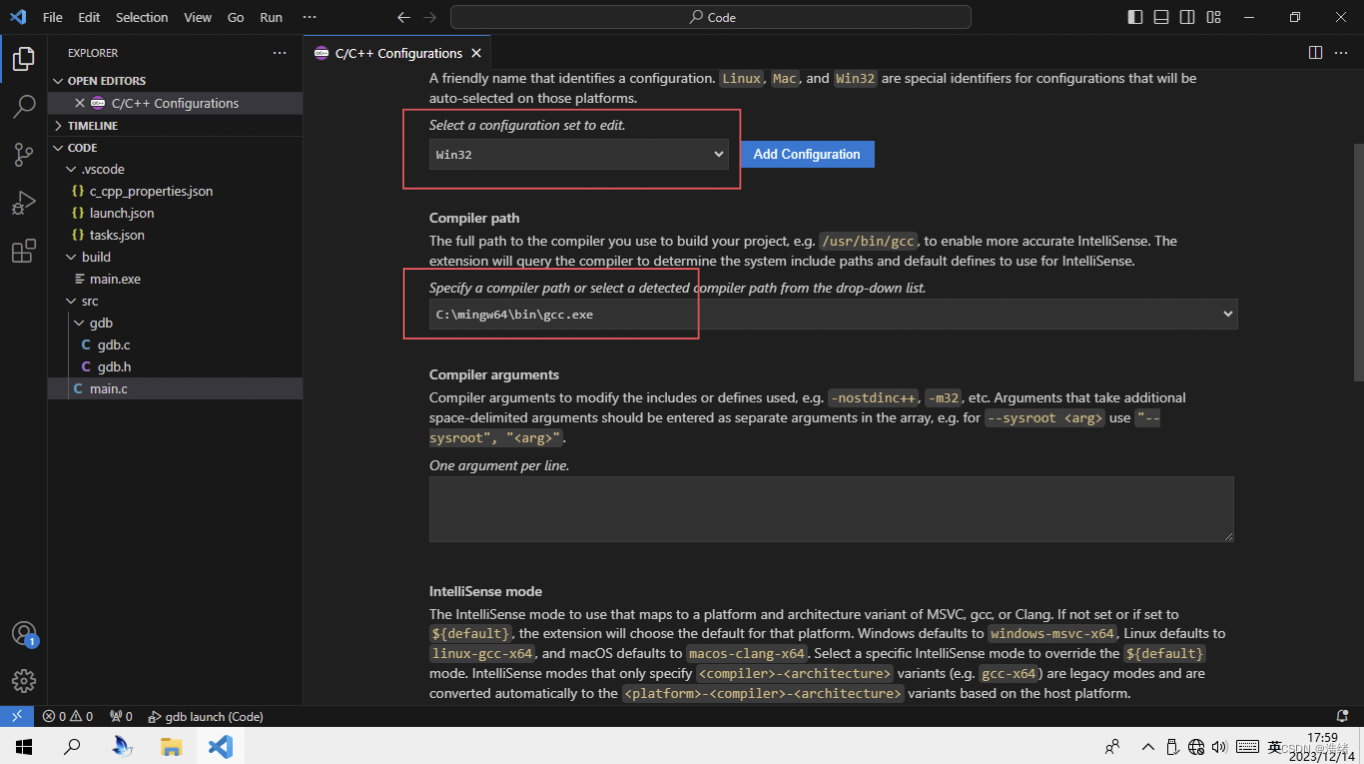Open the compiler path dropdown list
The height and width of the screenshot is (764, 1364).
click(1228, 314)
